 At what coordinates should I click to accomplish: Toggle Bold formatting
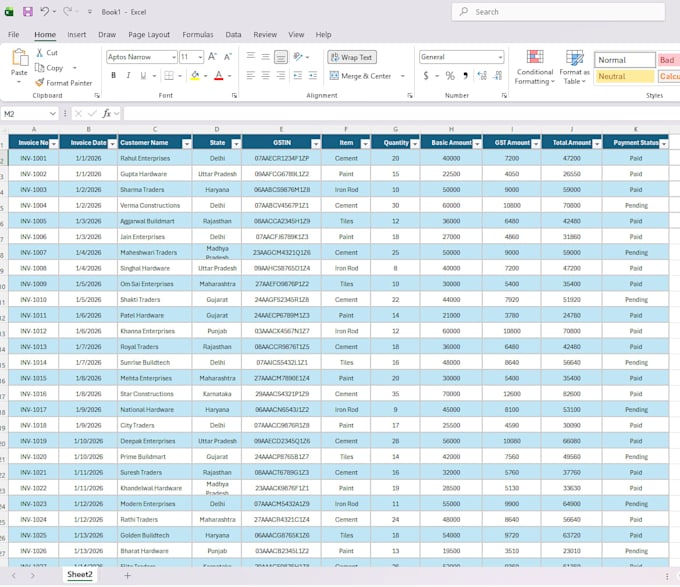(113, 75)
